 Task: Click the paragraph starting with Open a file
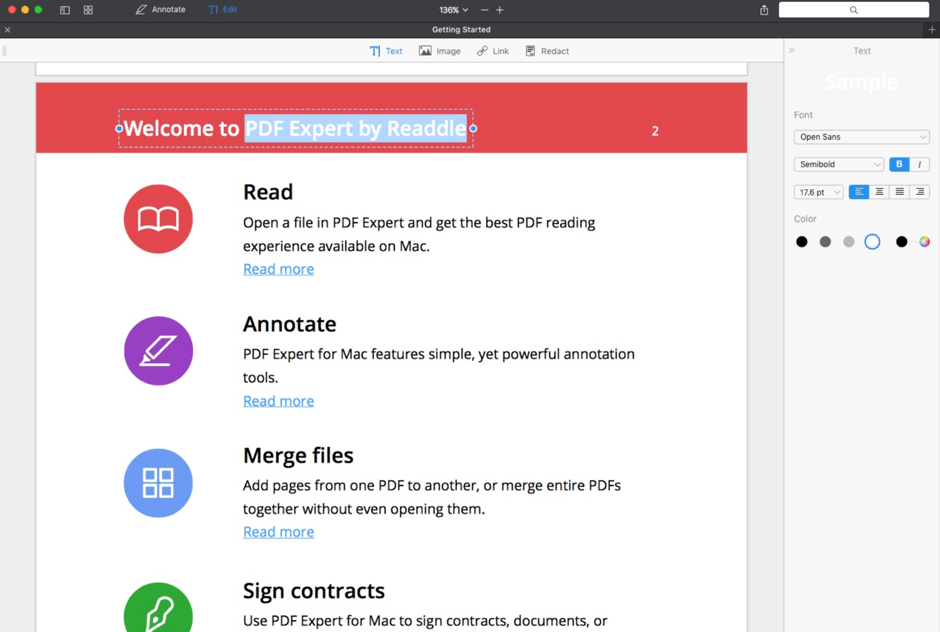[419, 234]
